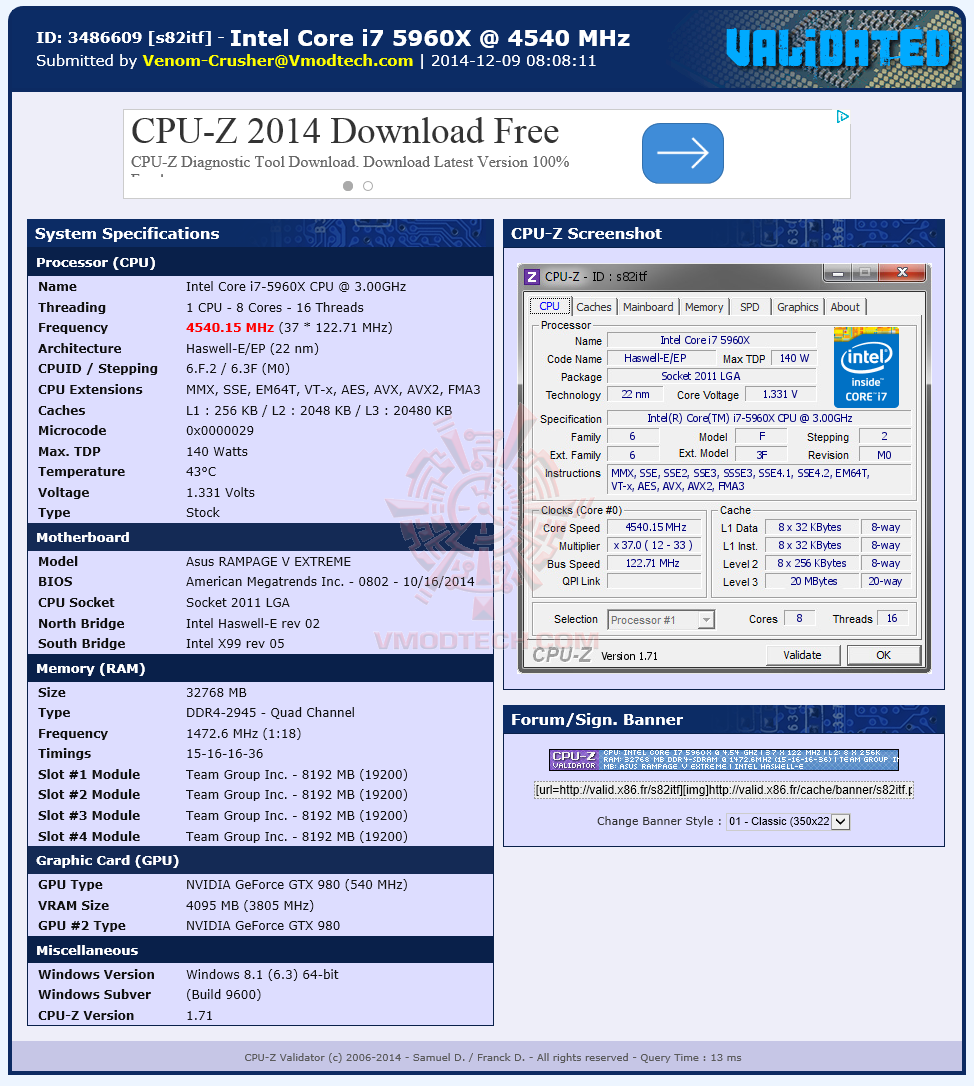Click the page title ID: 3486609 [s82itf]

pyautogui.click(x=123, y=38)
